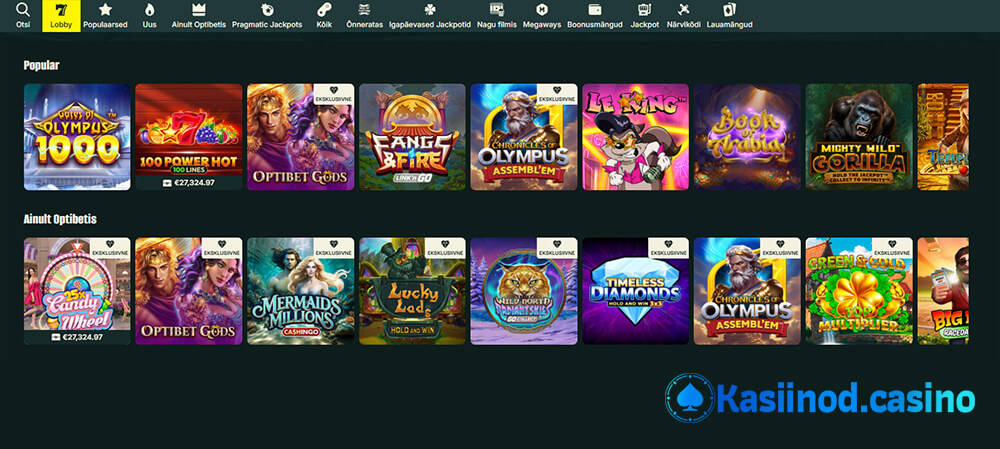Image resolution: width=1000 pixels, height=449 pixels.
Task: Open the Kõik category icon
Action: pos(324,10)
